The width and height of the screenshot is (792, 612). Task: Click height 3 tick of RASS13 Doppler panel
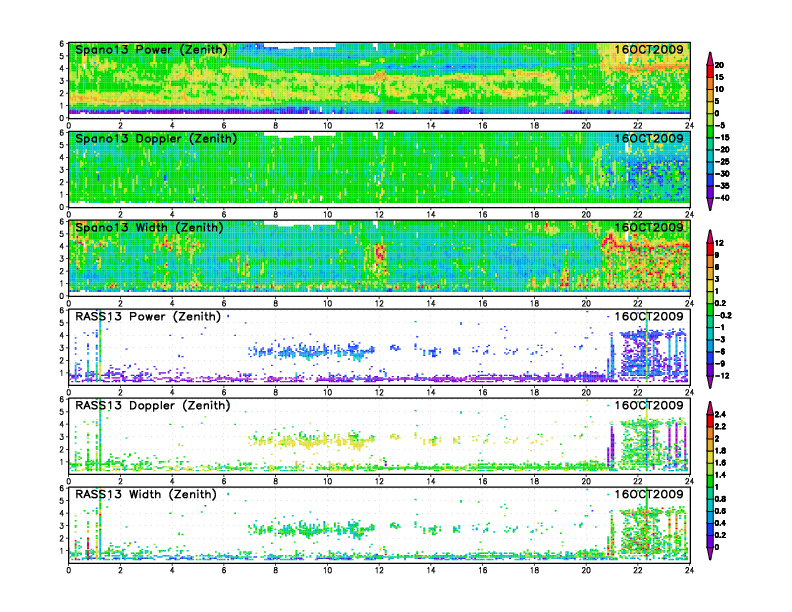coord(62,437)
